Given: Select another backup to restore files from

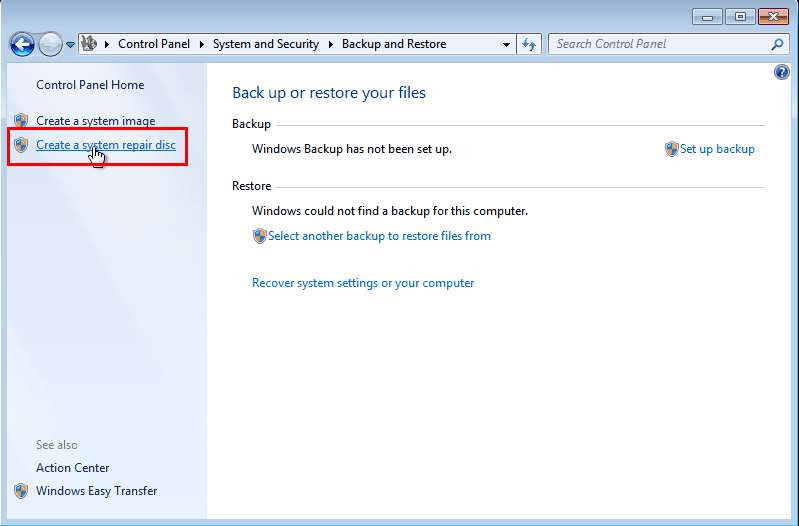Looking at the screenshot, I should click(x=379, y=236).
